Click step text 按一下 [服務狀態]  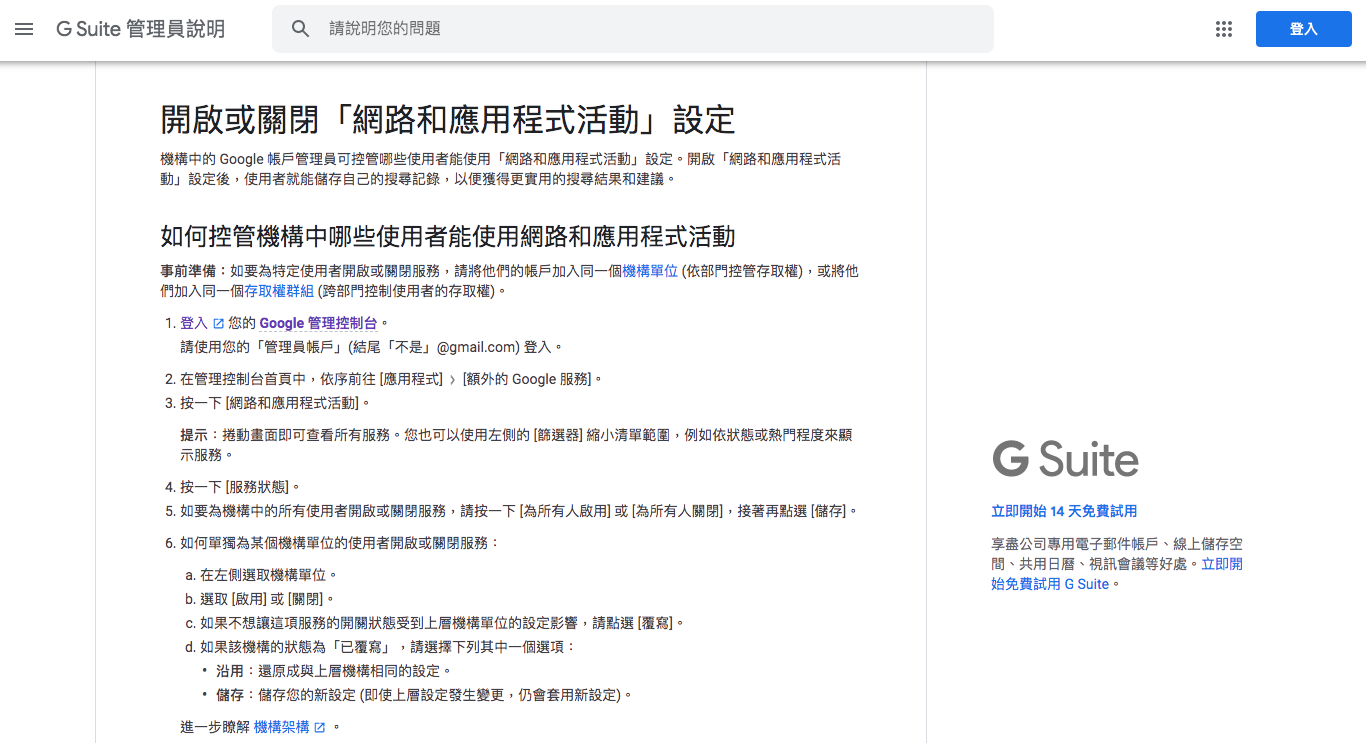pos(240,487)
